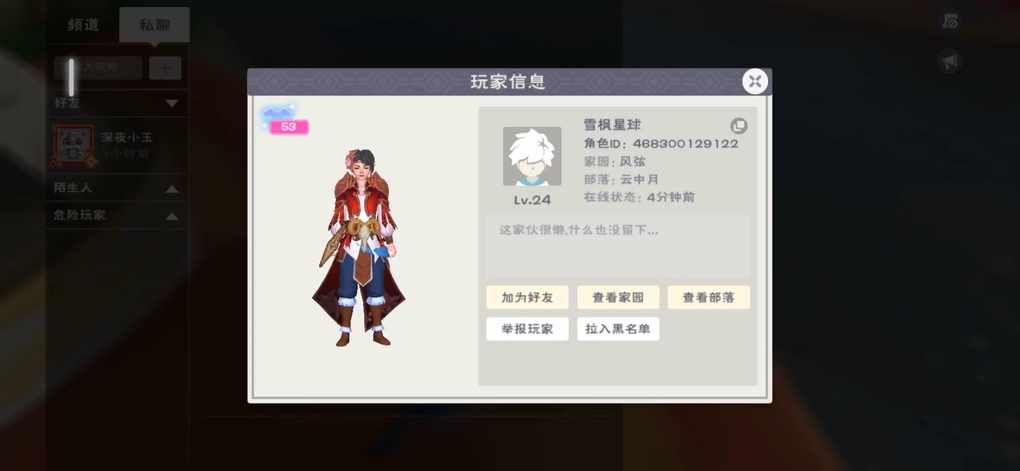Switch to the 频道 tab
Screen dimensions: 1020x471
[84, 25]
